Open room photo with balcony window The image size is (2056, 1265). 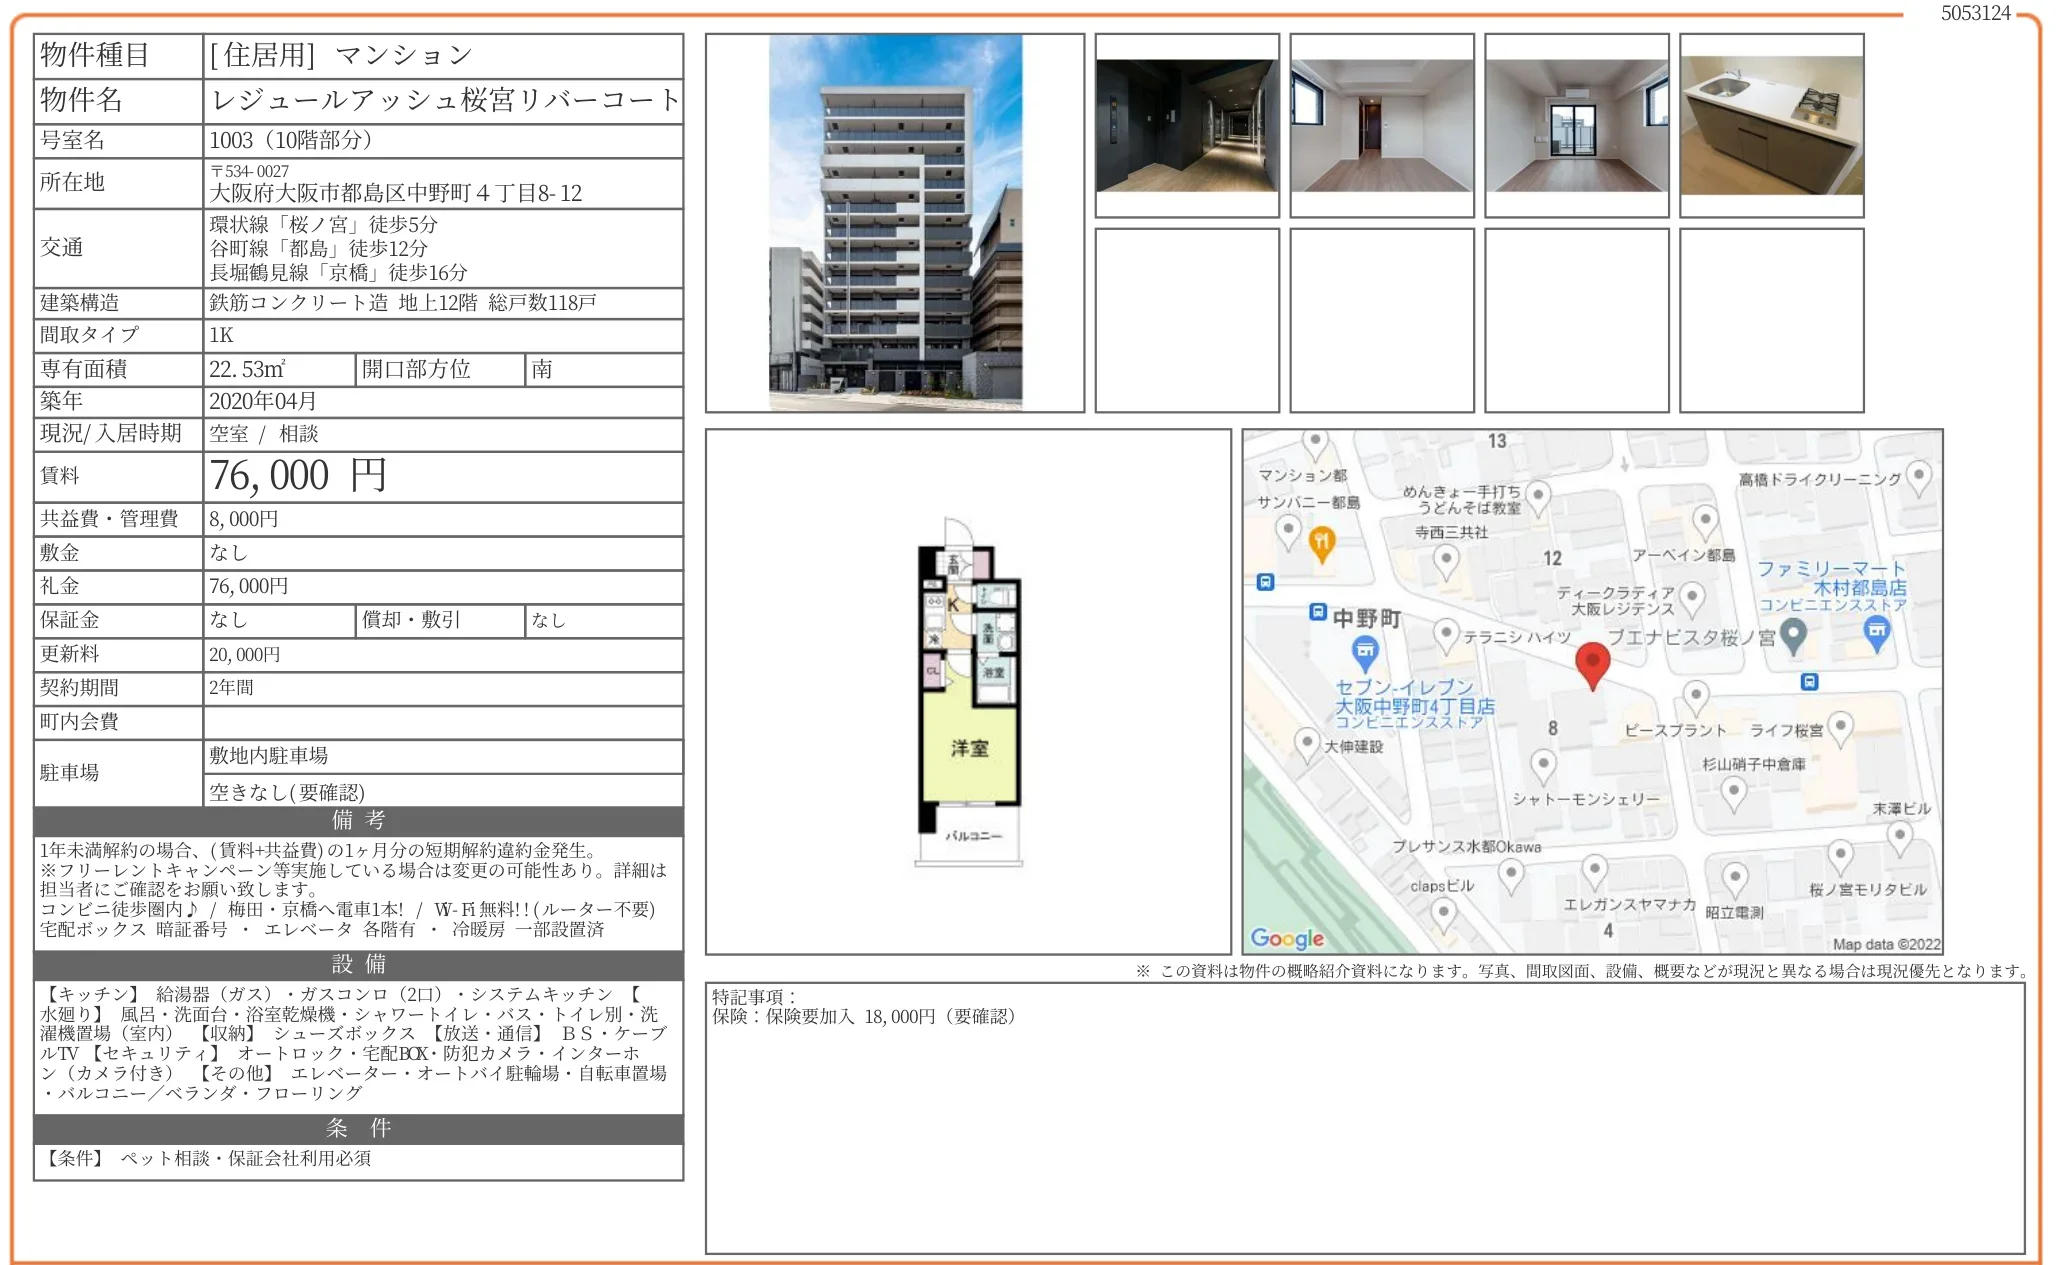click(1577, 125)
